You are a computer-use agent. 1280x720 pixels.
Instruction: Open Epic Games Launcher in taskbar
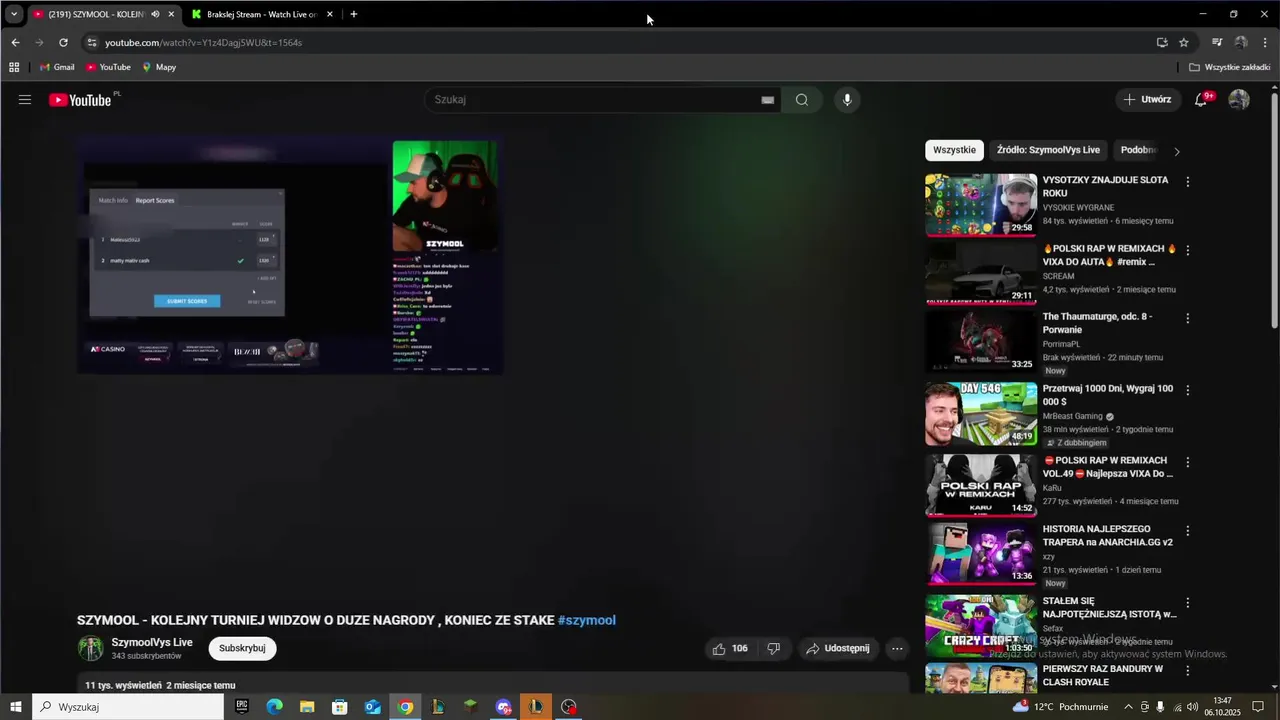241,707
